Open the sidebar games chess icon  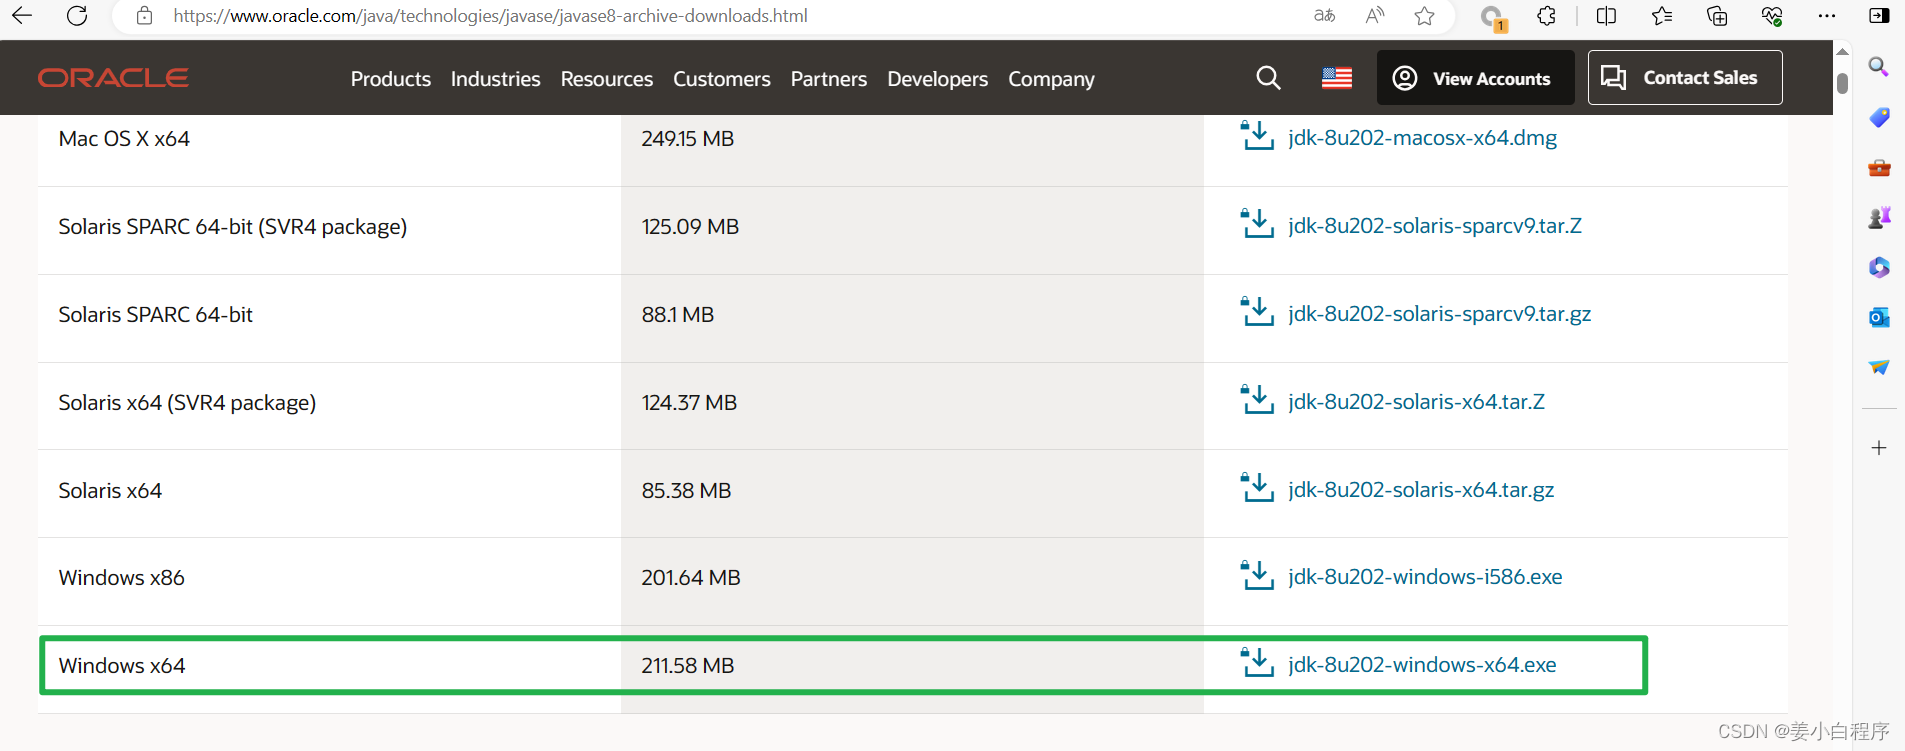[1879, 217]
